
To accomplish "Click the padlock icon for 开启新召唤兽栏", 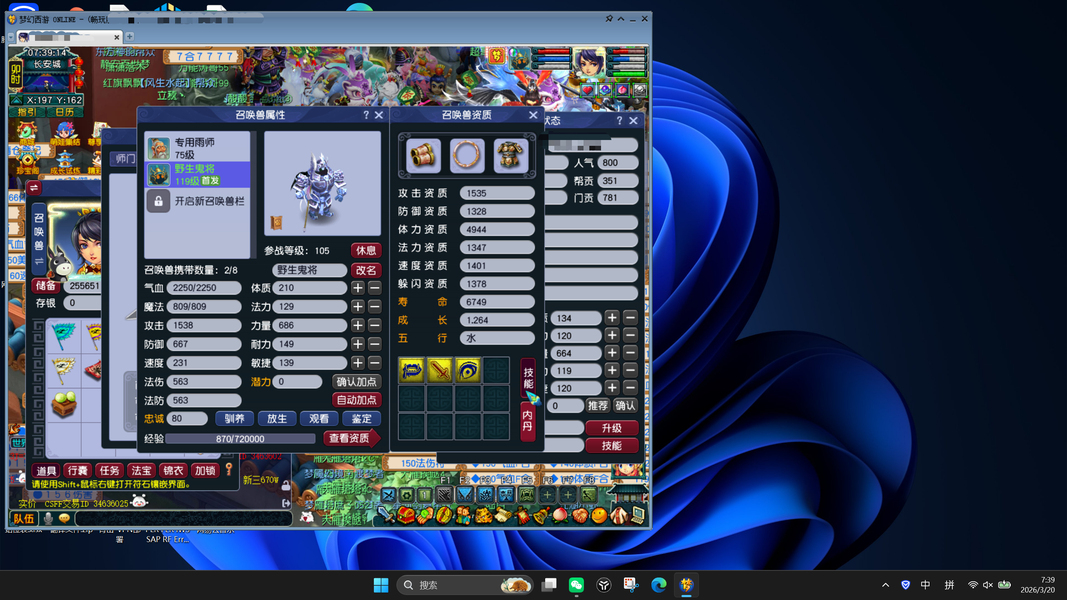I will tap(158, 201).
